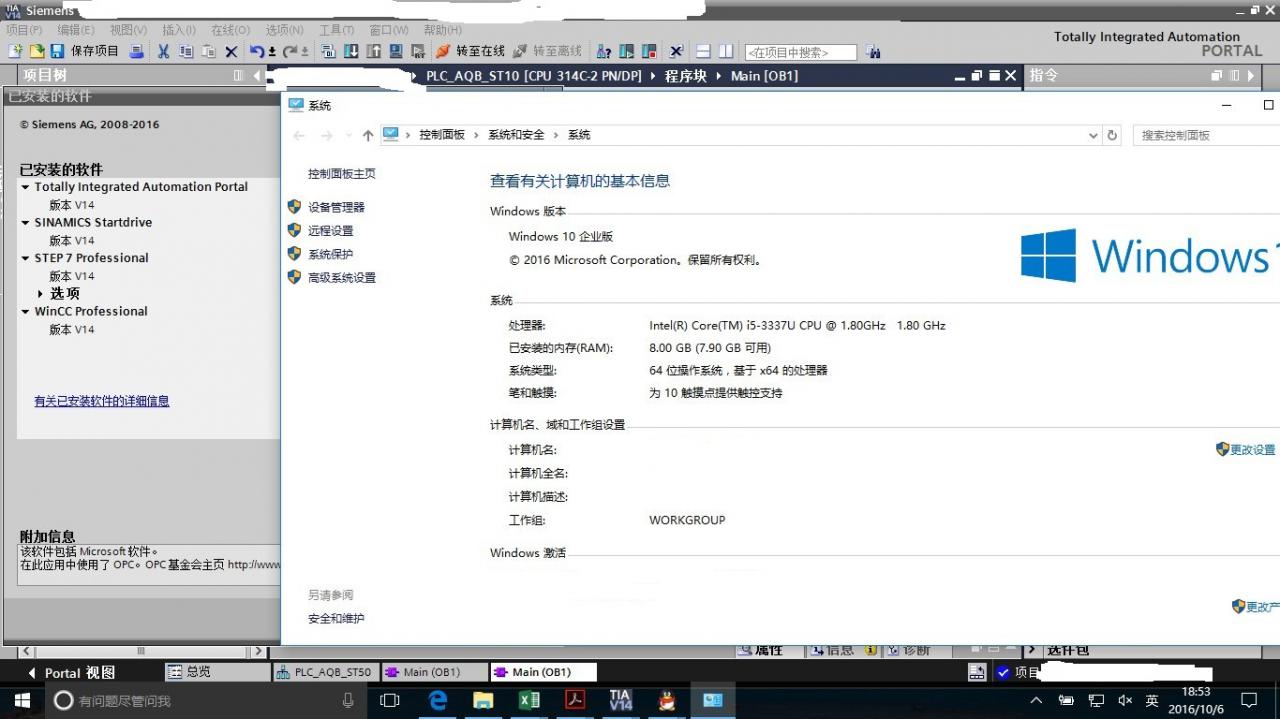This screenshot has width=1280, height=719.
Task: Open 设备管理器 in System sidebar
Action: pos(336,207)
